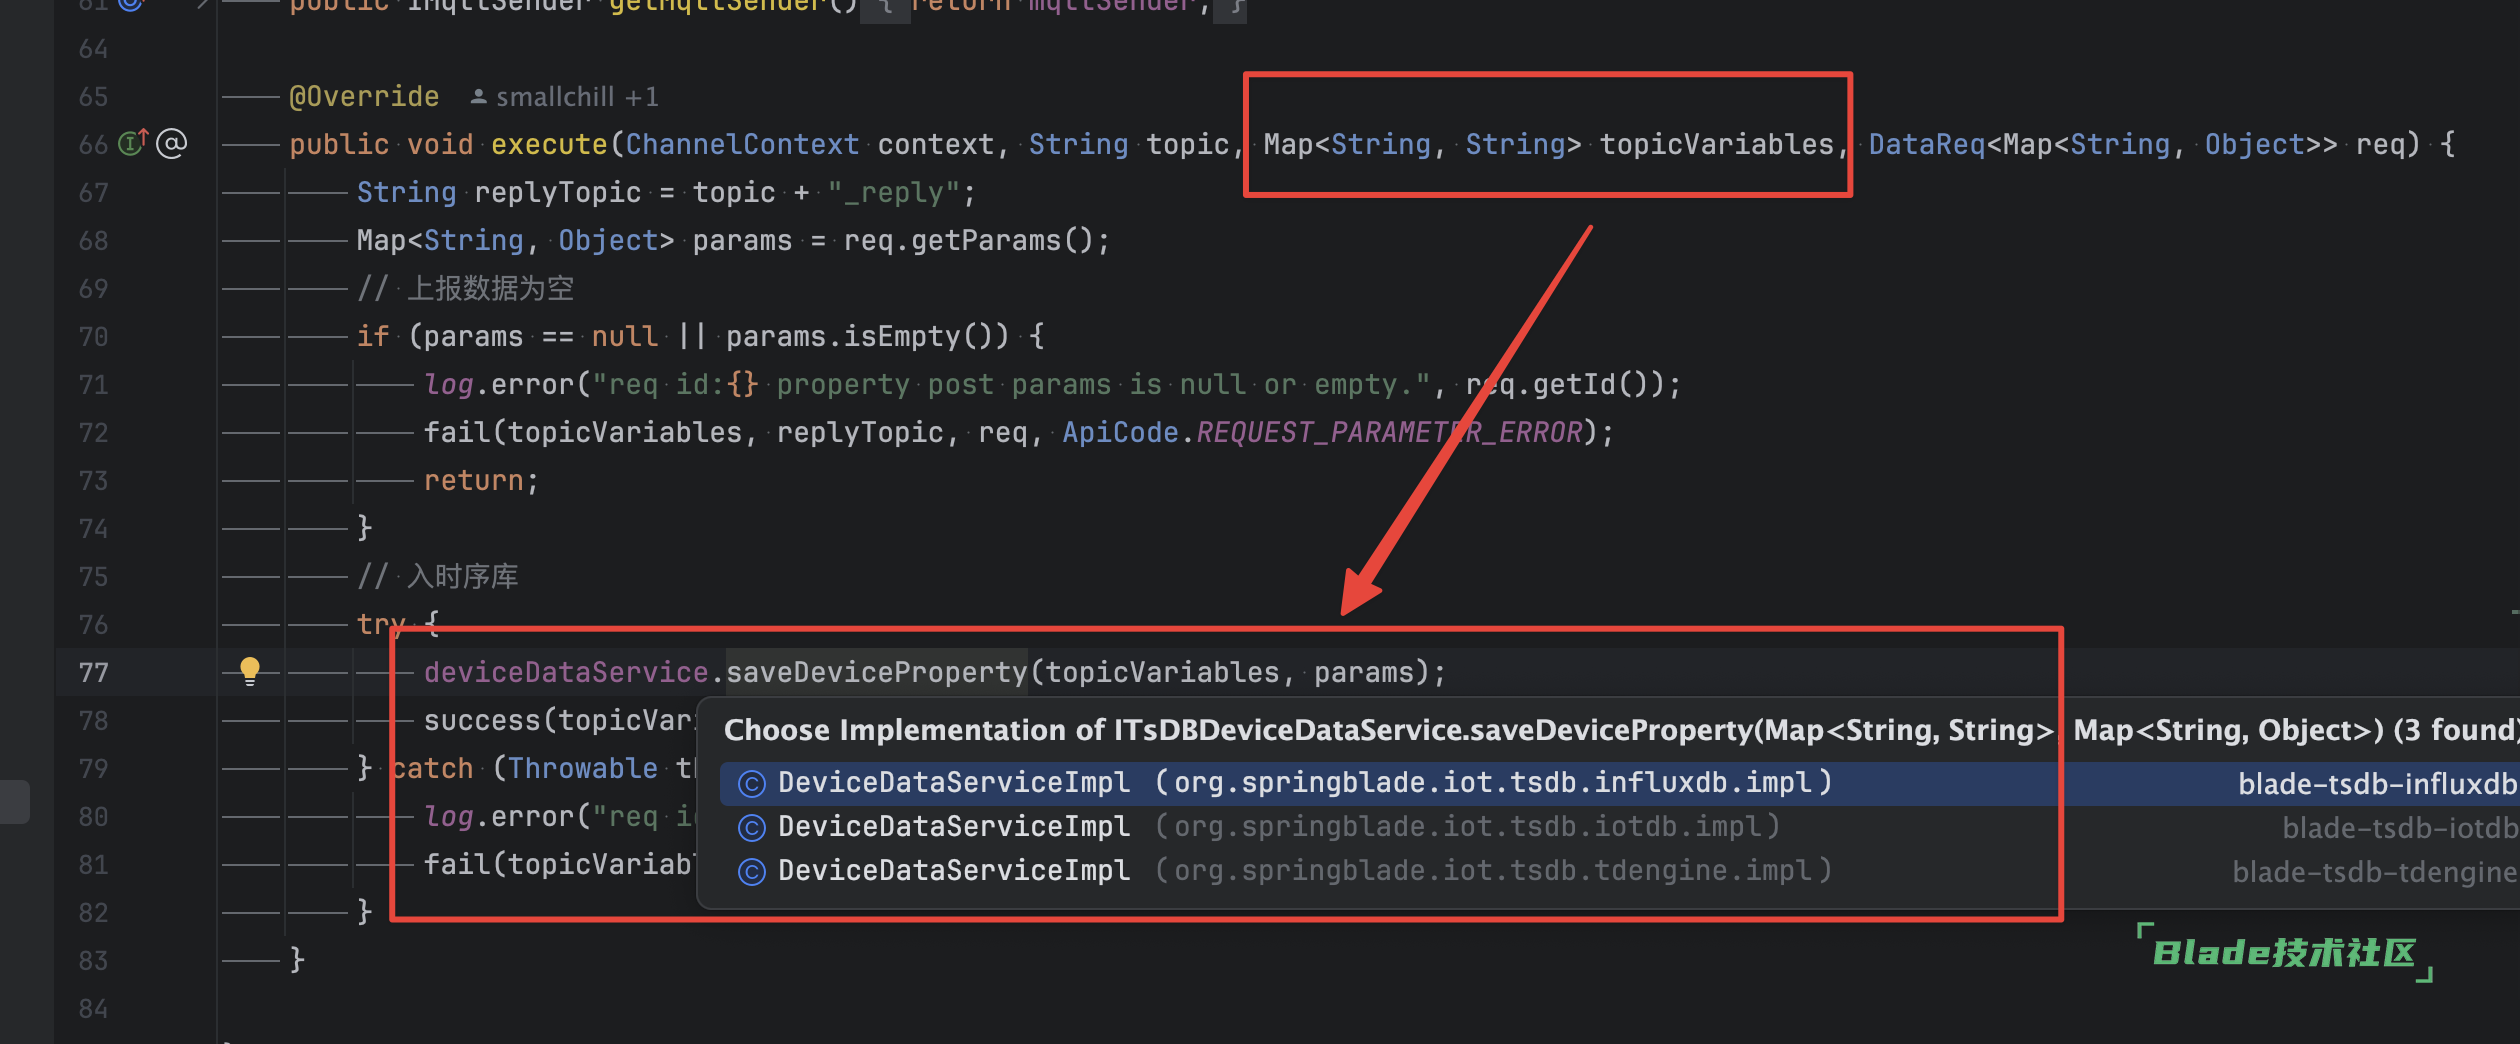Click the saveDeviceProperty method call
2520x1044 pixels.
[x=877, y=672]
